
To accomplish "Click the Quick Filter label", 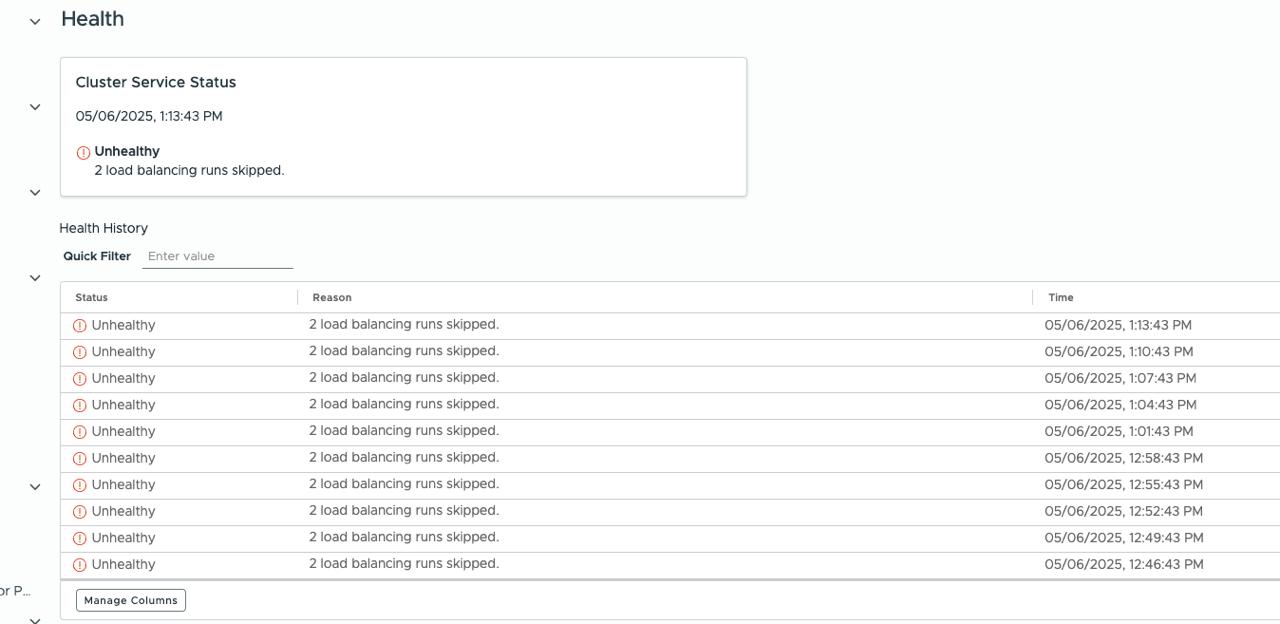I will pyautogui.click(x=97, y=256).
